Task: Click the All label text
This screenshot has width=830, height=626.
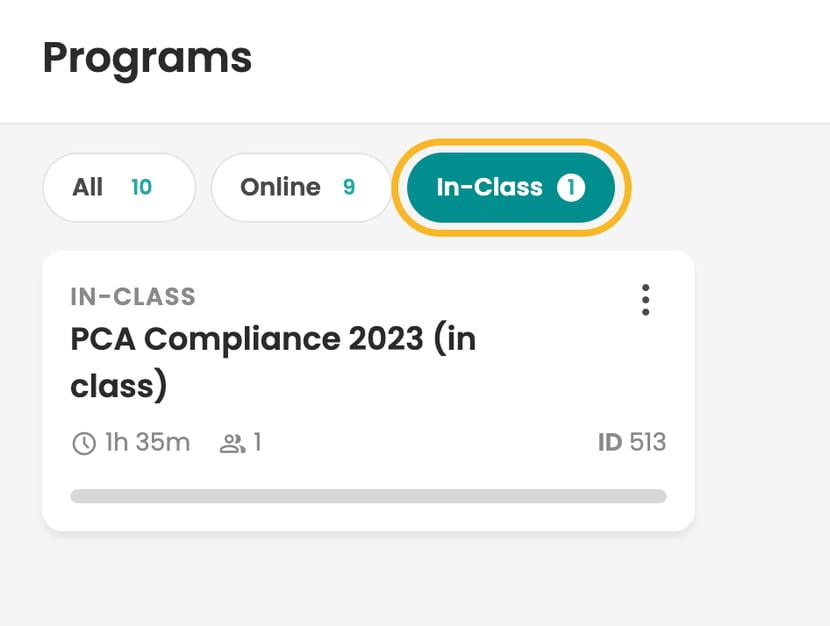Action: coord(87,187)
